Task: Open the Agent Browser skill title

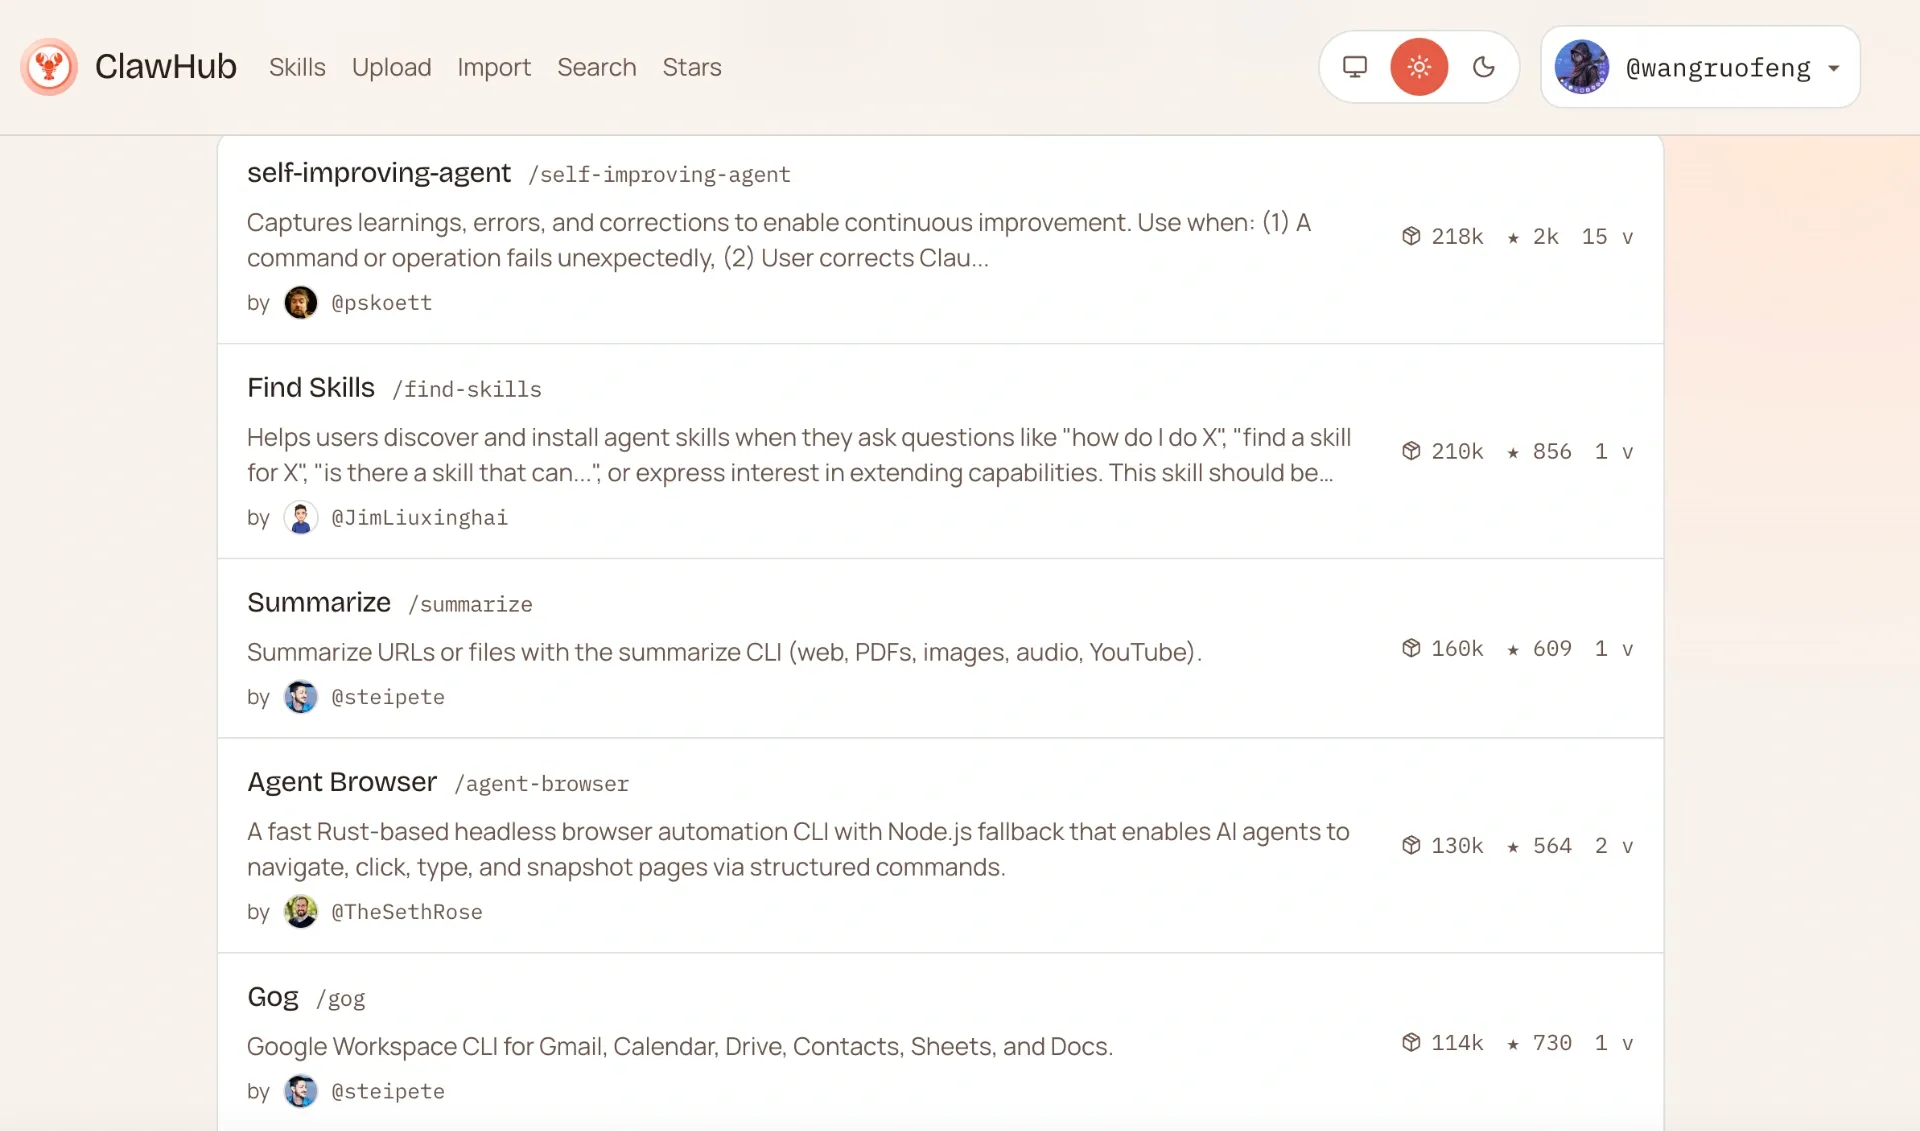Action: coord(342,782)
